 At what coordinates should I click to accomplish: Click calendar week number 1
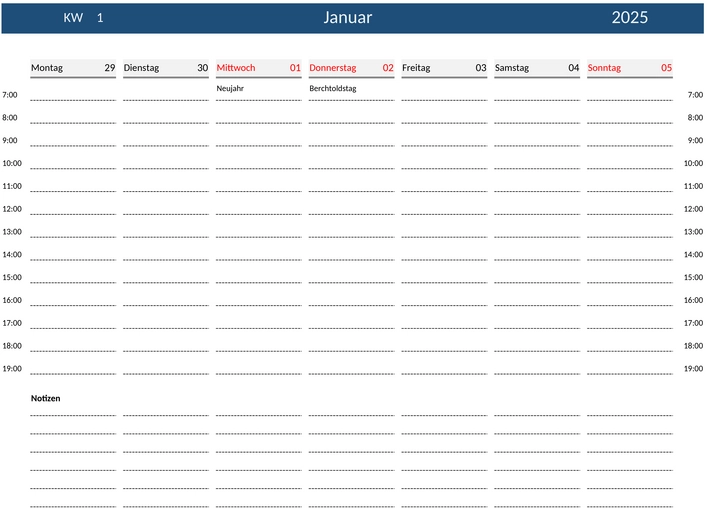coord(100,18)
